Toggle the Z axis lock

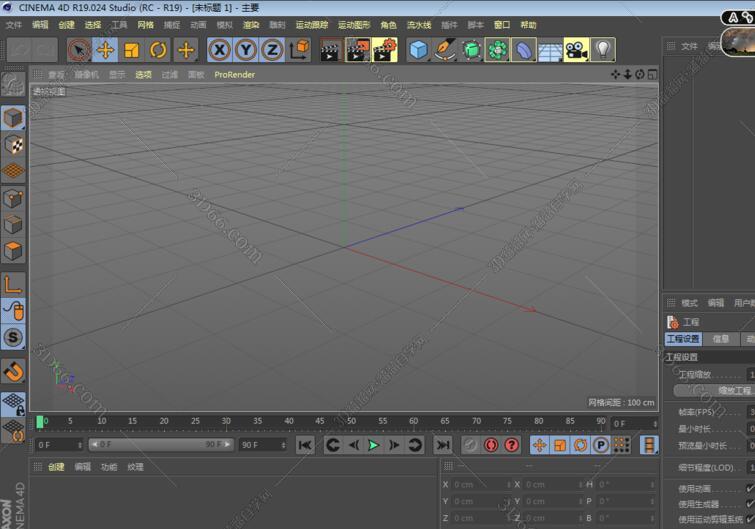[272, 50]
